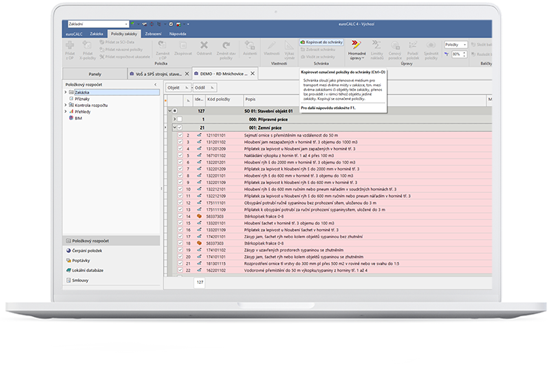Expand 000: Přípravné práce group
Viewport: 550px width, 382px height.
(x=175, y=119)
